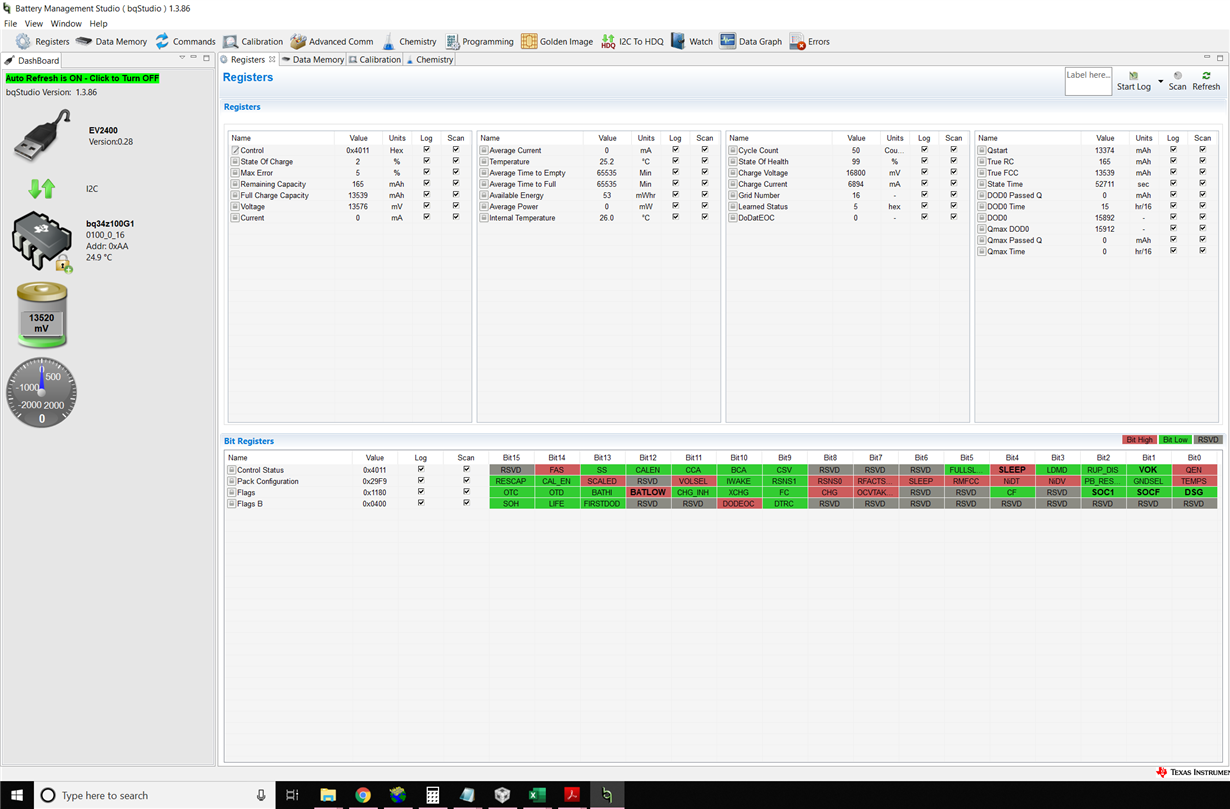Open the Watch tool
Screen dimensions: 1230x809
pyautogui.click(x=692, y=41)
